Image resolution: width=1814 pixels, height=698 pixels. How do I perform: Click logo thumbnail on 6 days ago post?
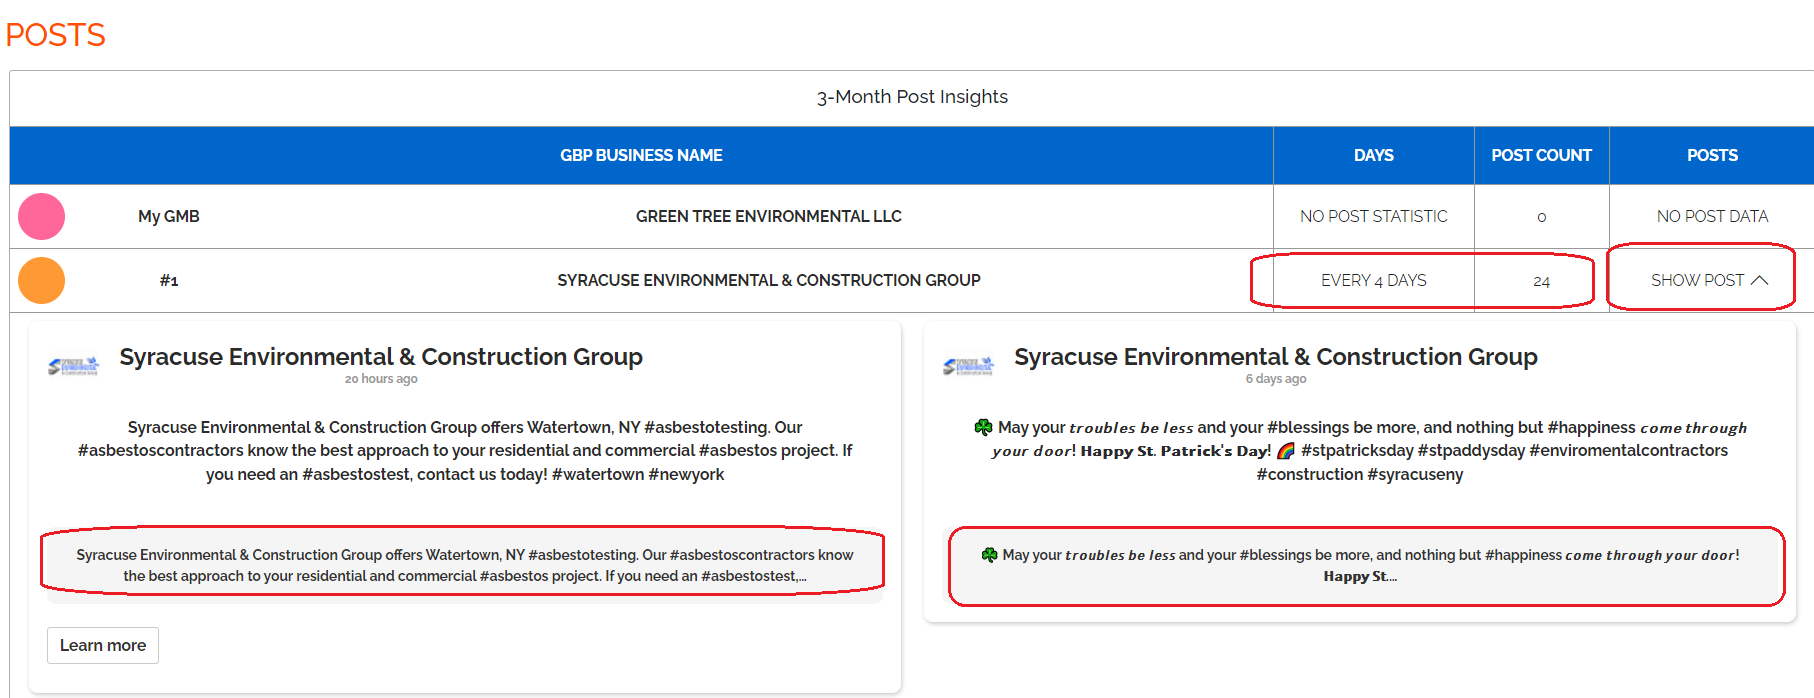[x=969, y=366]
